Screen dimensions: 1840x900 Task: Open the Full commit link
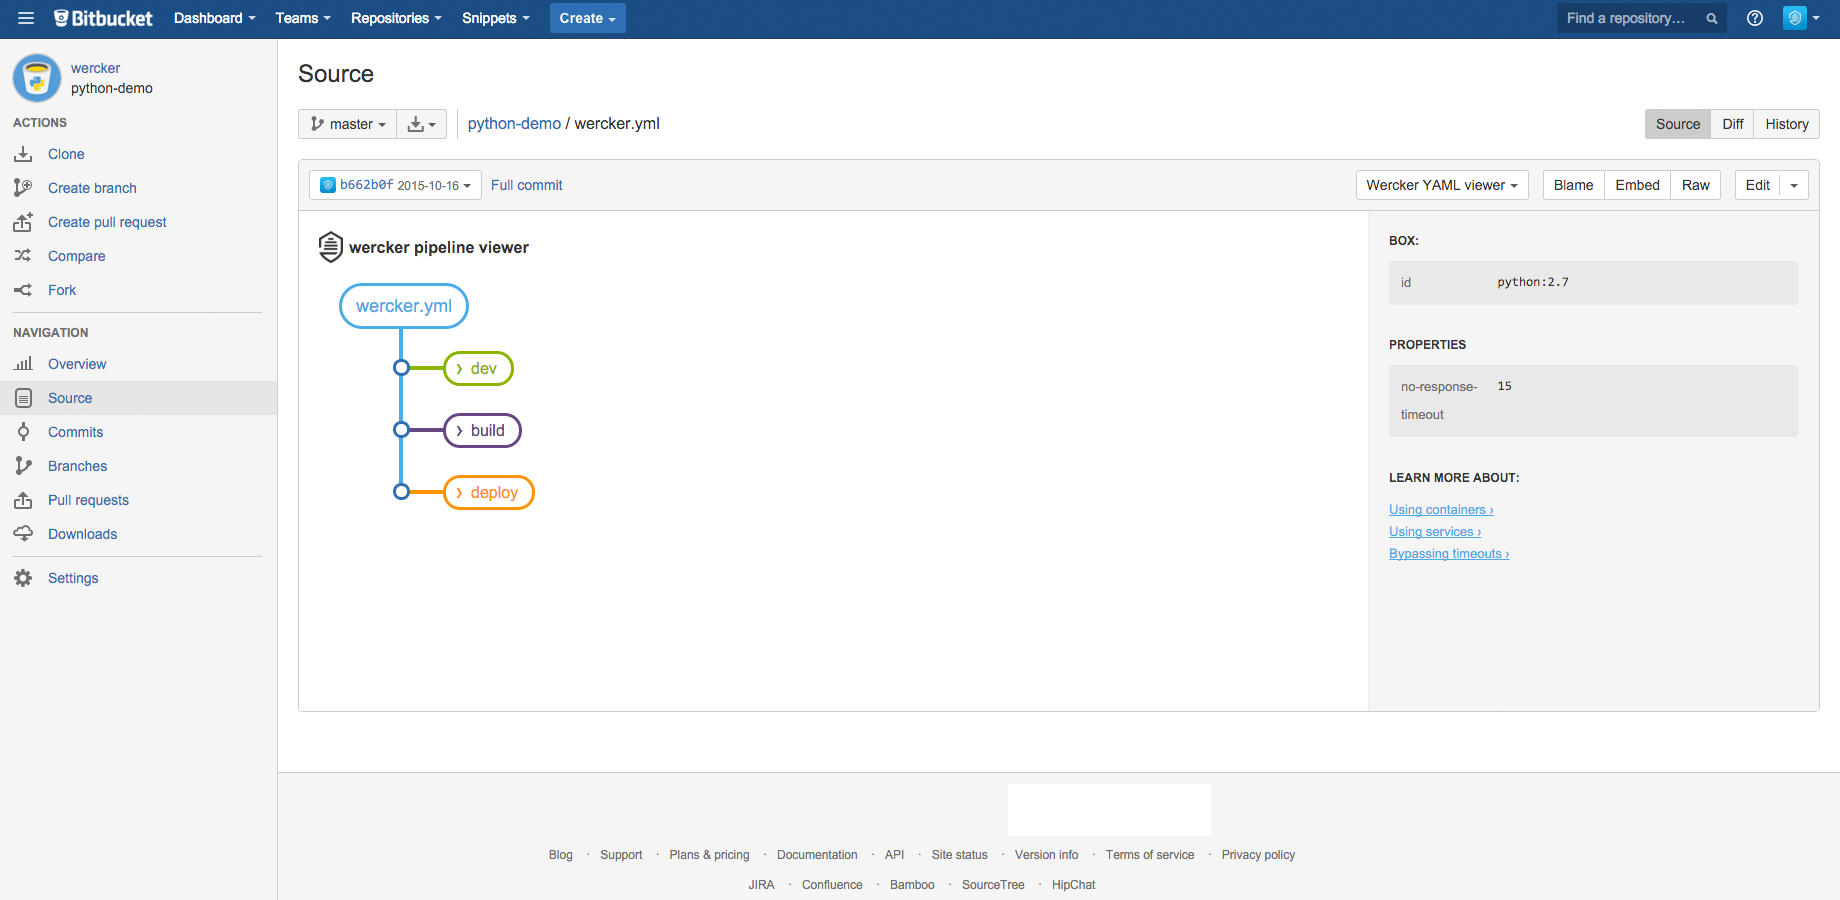pyautogui.click(x=527, y=185)
